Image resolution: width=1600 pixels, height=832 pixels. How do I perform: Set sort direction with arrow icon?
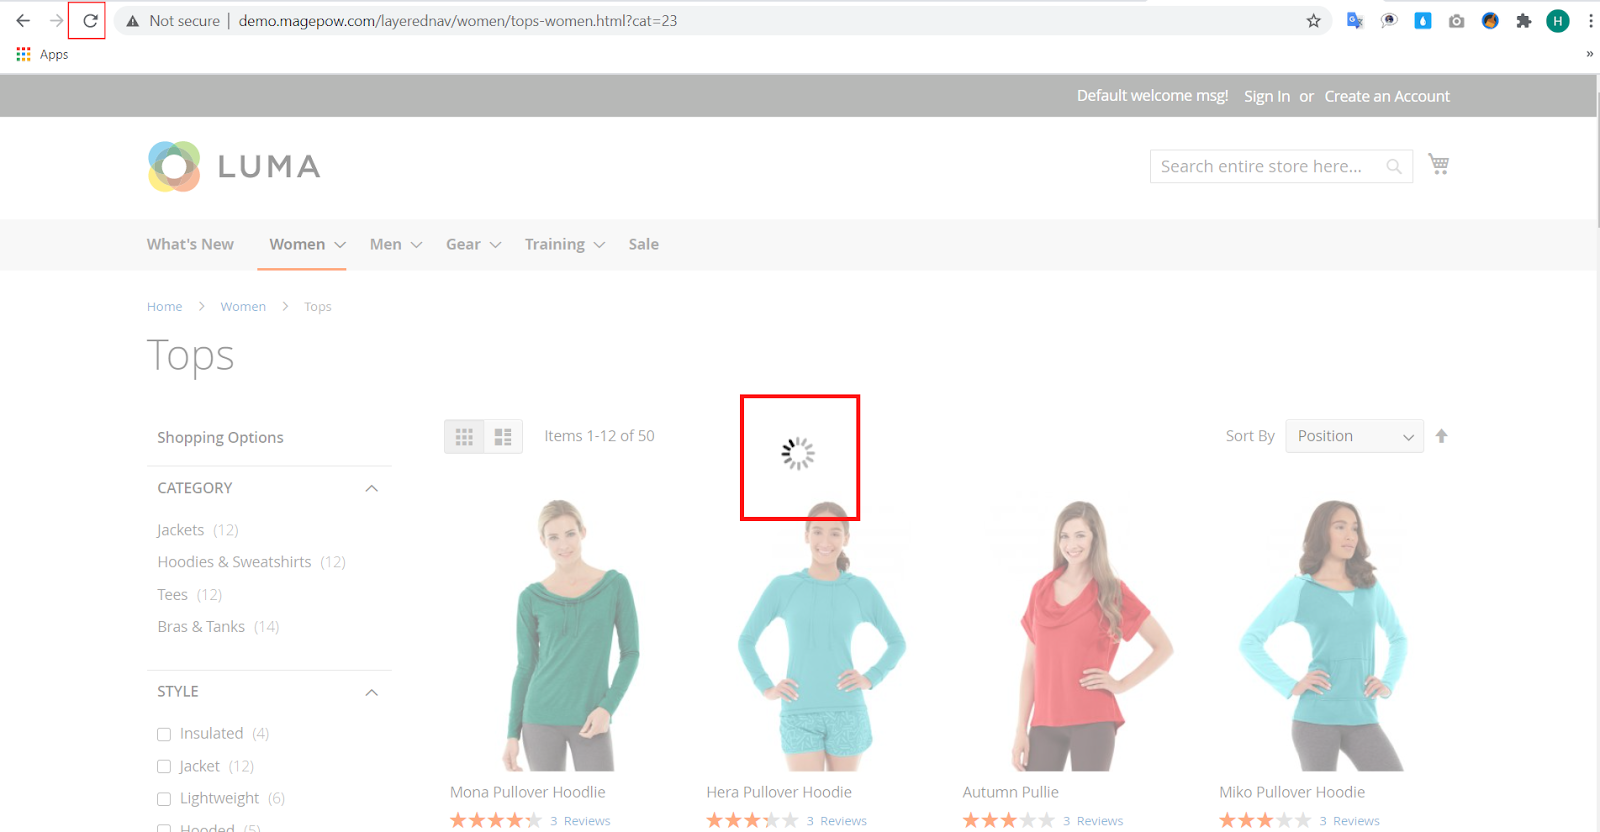(x=1441, y=436)
